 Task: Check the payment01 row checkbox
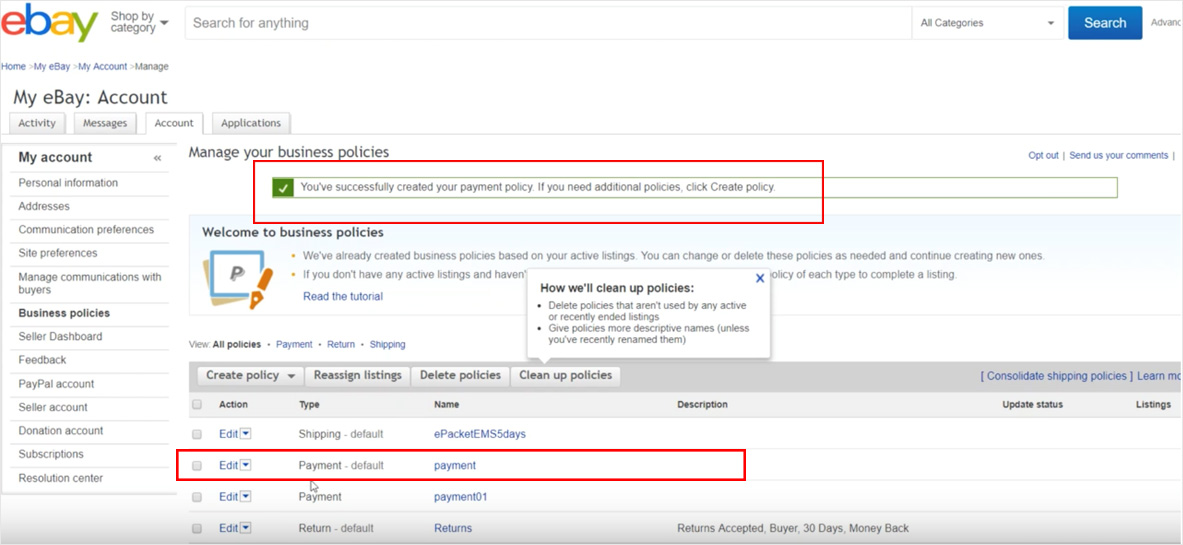tap(197, 497)
